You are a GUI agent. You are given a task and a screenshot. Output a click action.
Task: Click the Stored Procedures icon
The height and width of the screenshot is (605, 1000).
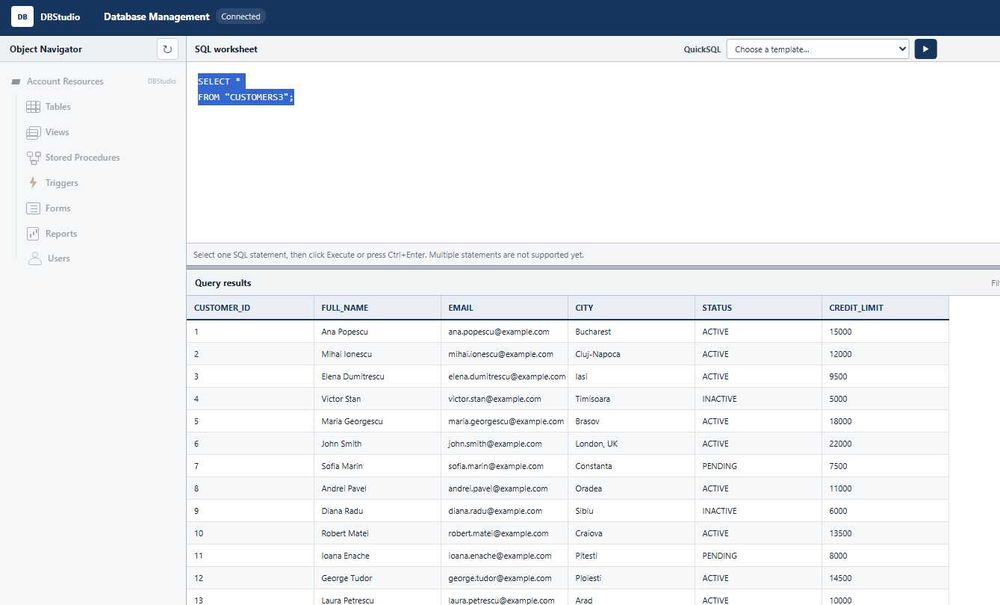pos(33,158)
